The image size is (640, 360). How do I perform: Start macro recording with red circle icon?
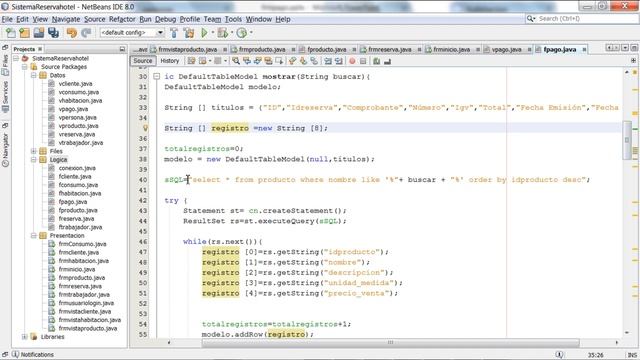point(352,61)
